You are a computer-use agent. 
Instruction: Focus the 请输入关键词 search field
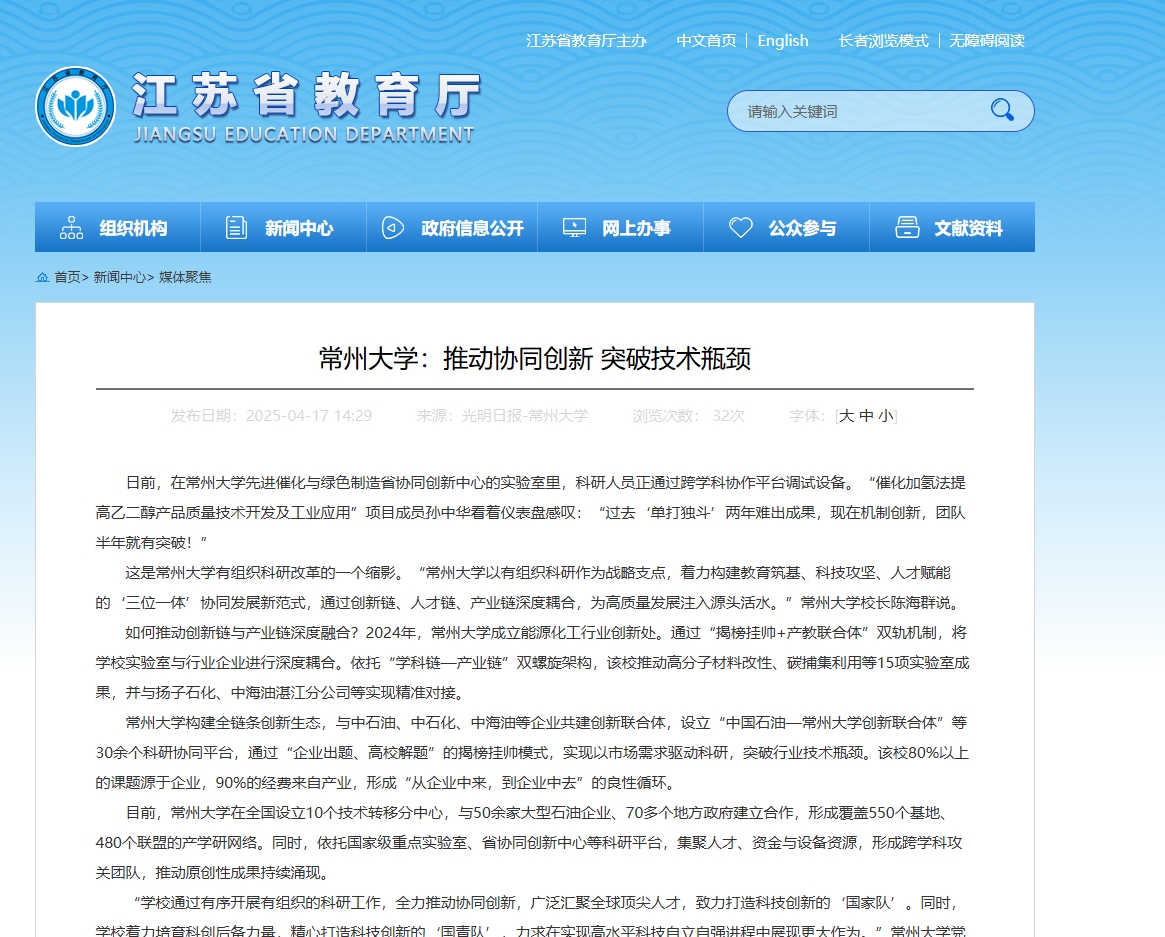(860, 111)
